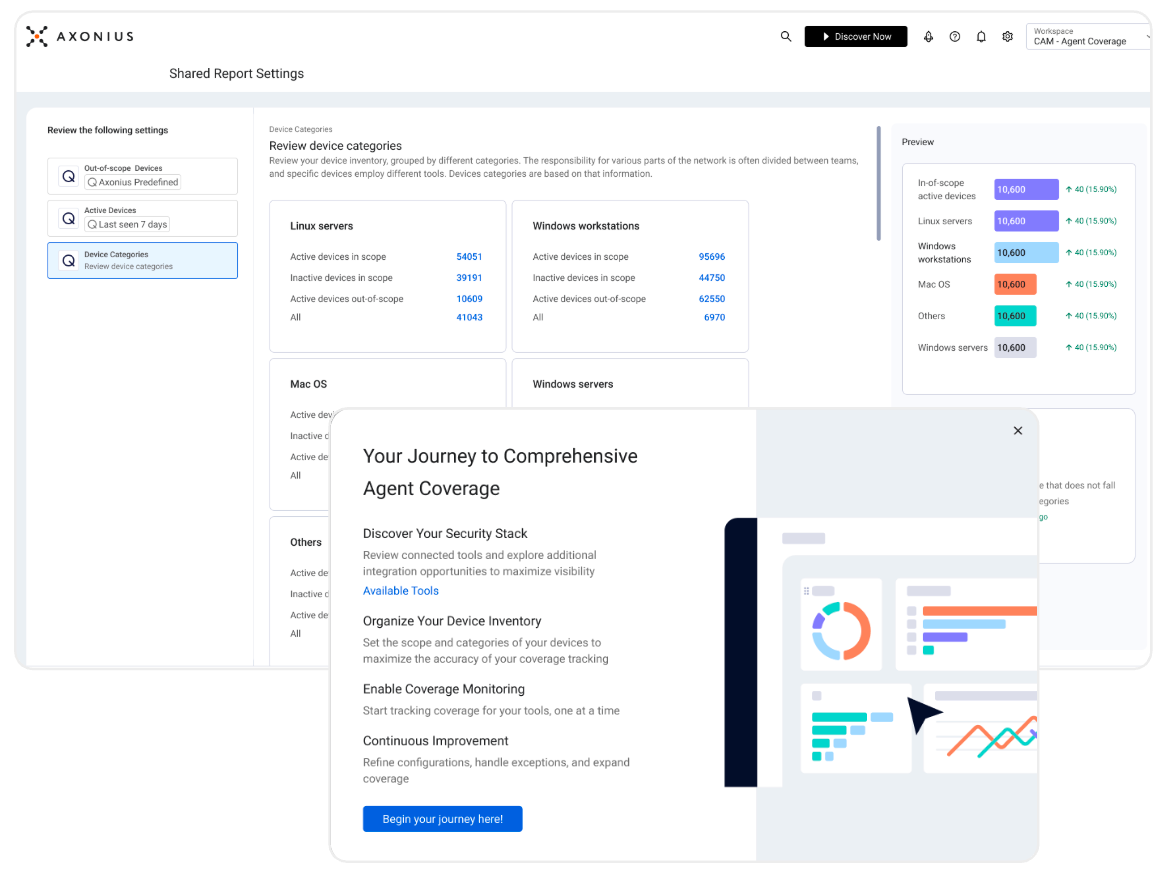Open Windows workstations All count 6970
Screen dimensions: 1168x880
714,317
